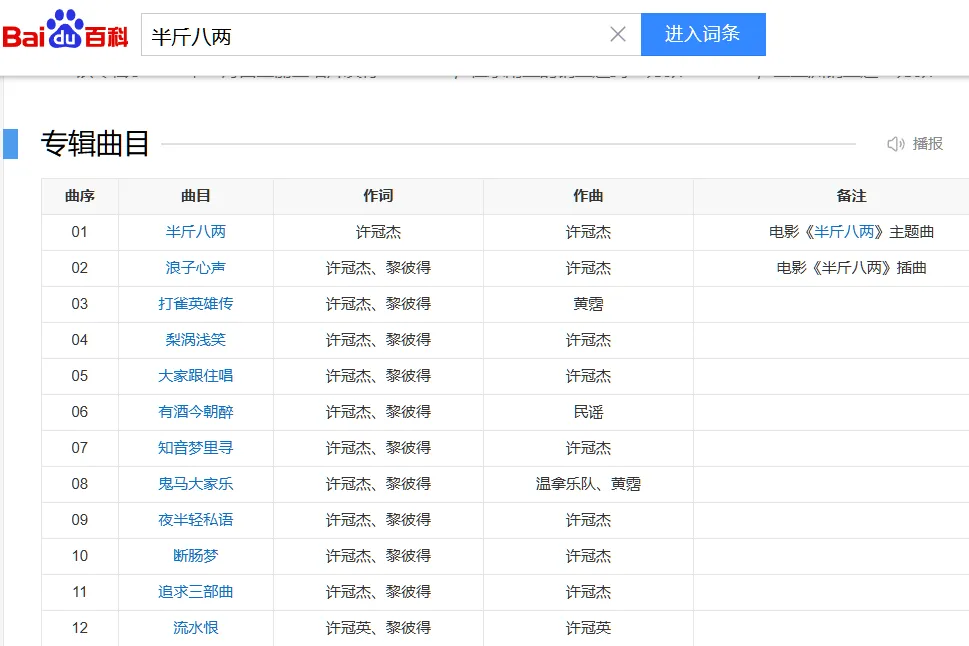Viewport: 969px width, 646px height.
Task: Open the 知音梦里寻 song link
Action: [196, 448]
